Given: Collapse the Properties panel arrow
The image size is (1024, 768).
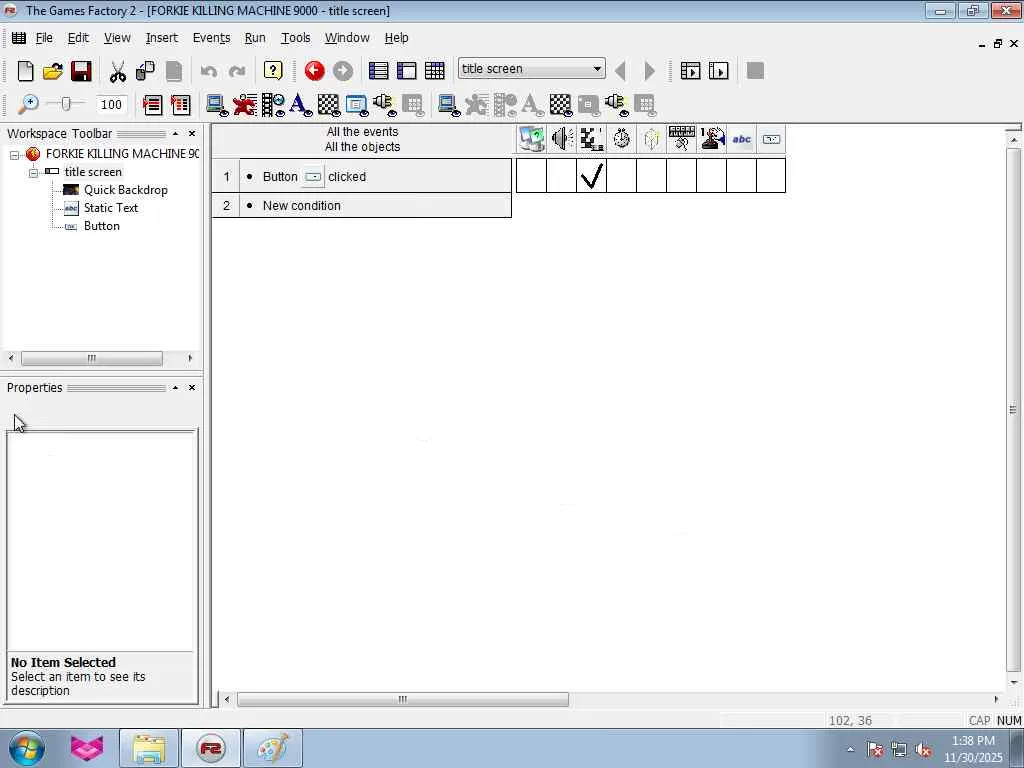Looking at the screenshot, I should coord(175,387).
